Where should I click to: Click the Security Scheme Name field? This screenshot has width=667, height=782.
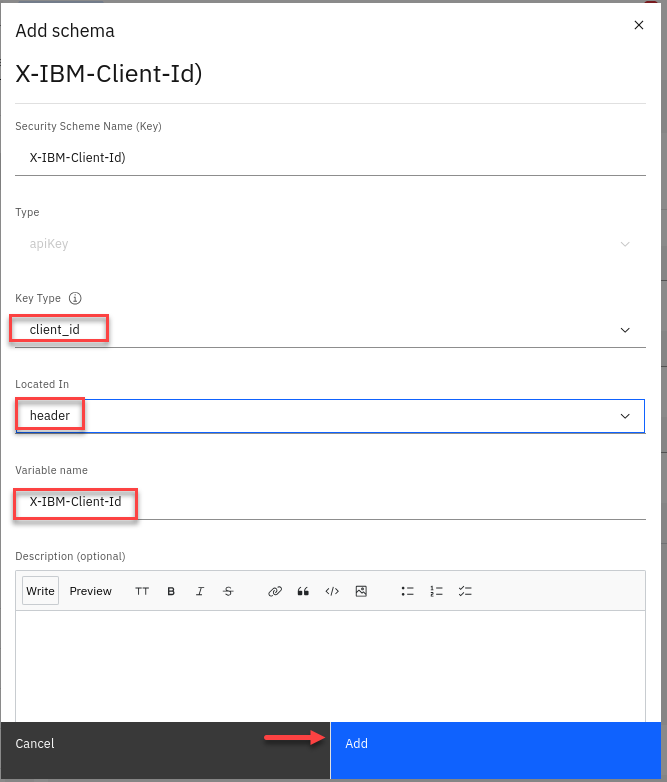(330, 157)
